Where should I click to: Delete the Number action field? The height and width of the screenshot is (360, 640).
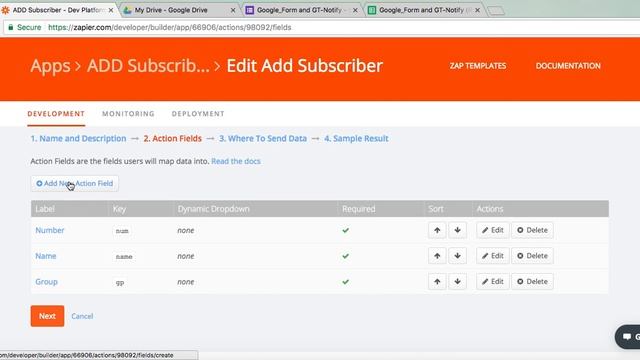click(532, 230)
